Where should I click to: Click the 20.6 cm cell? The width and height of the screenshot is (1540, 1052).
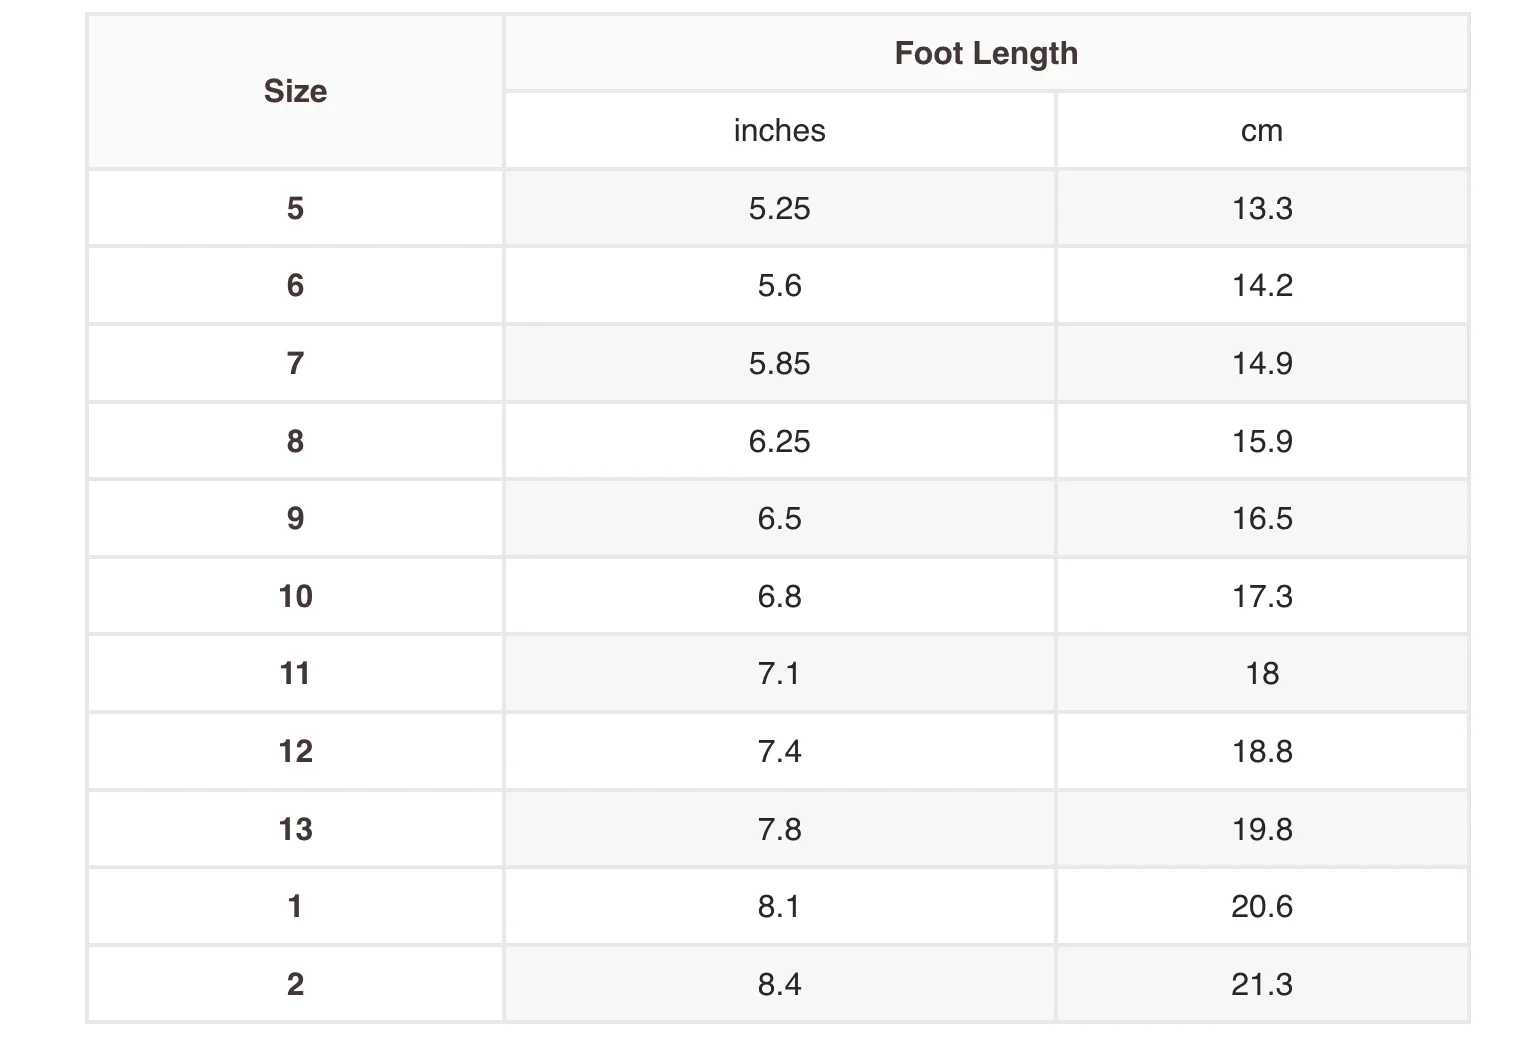pos(1262,906)
